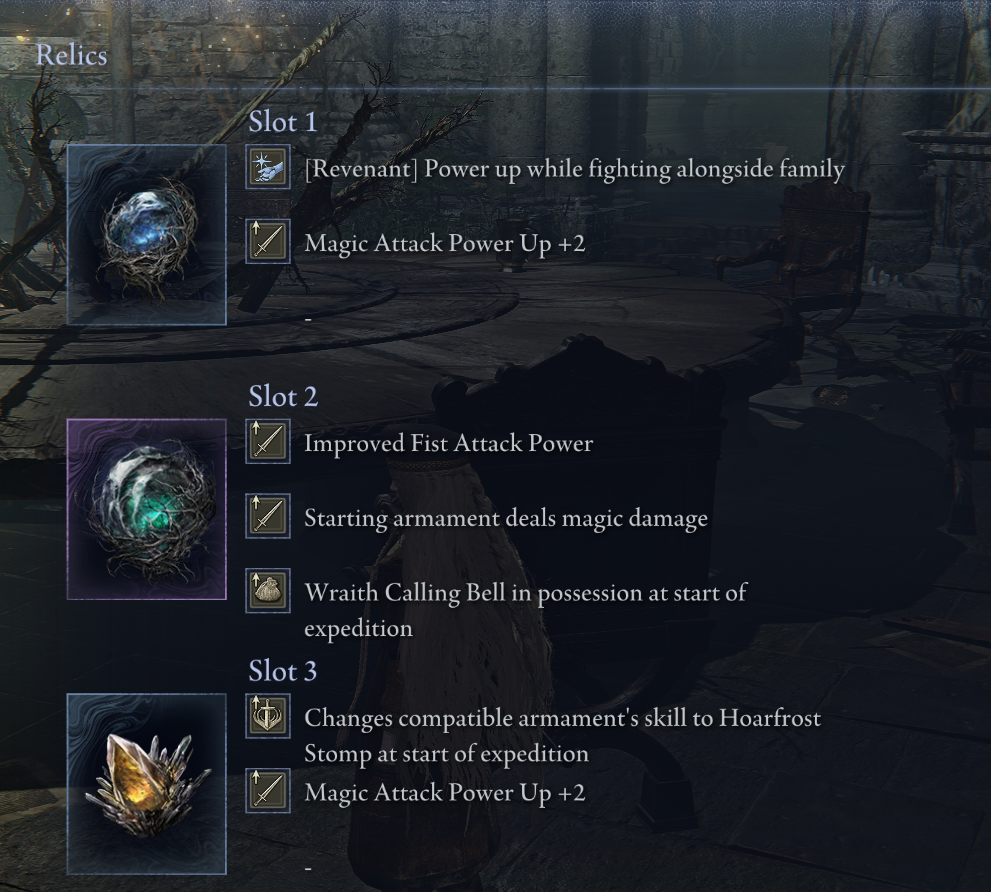Click the Revenant Power up while fighting text

click(575, 169)
